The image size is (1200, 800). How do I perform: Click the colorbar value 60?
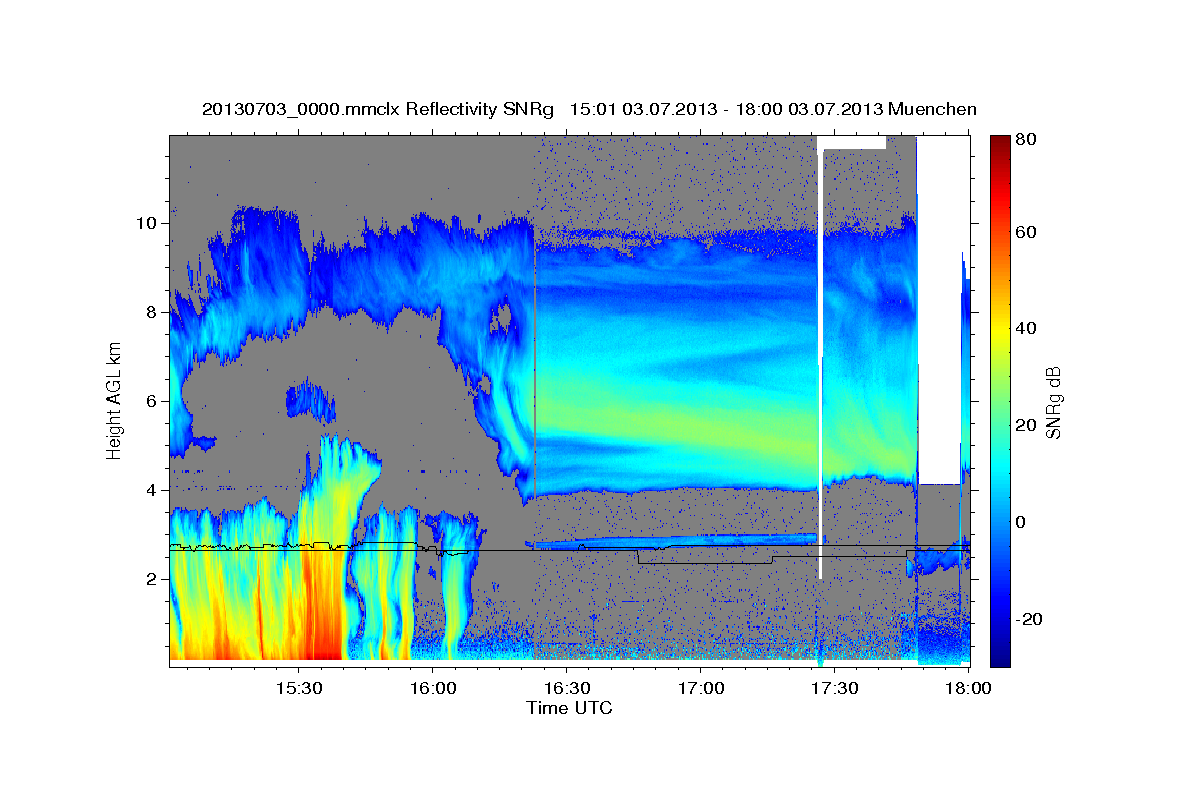pyautogui.click(x=1028, y=232)
